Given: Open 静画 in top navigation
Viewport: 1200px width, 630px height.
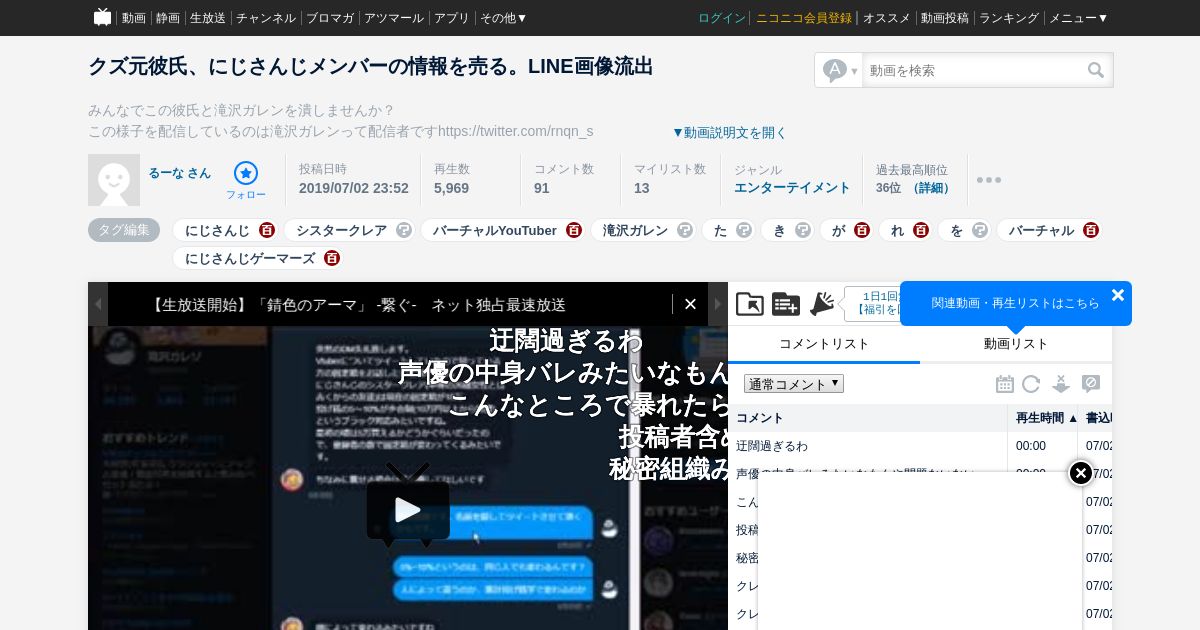Looking at the screenshot, I should [x=168, y=18].
